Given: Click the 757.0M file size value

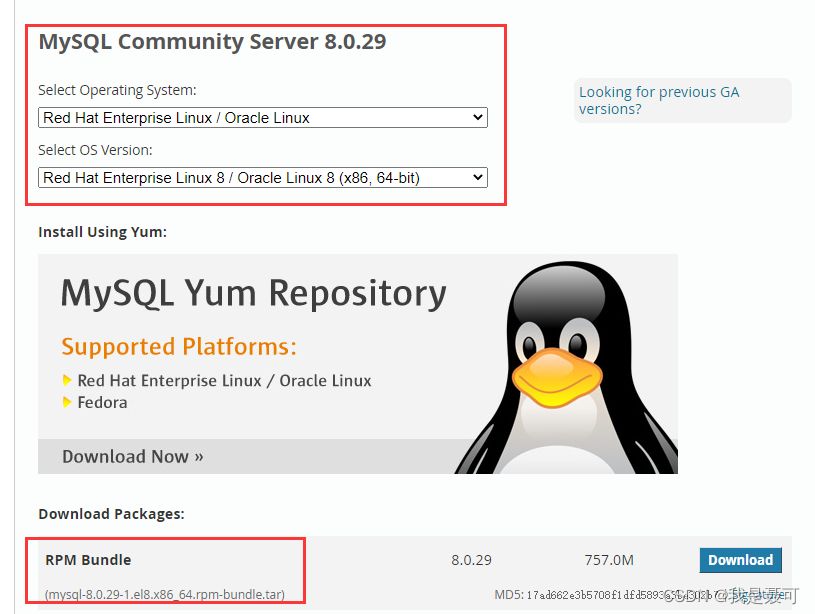Looking at the screenshot, I should [609, 560].
